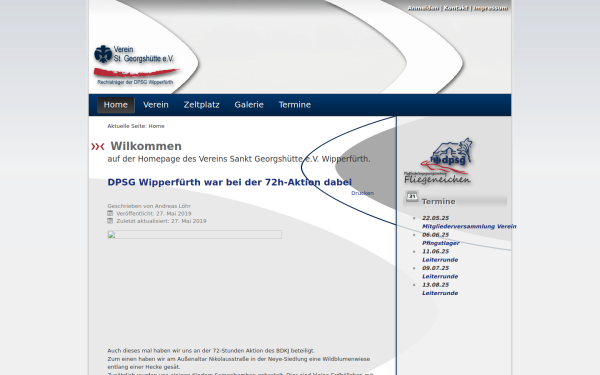Open the Mitgliederversammlung Verein event
The image size is (600, 375).
click(469, 227)
